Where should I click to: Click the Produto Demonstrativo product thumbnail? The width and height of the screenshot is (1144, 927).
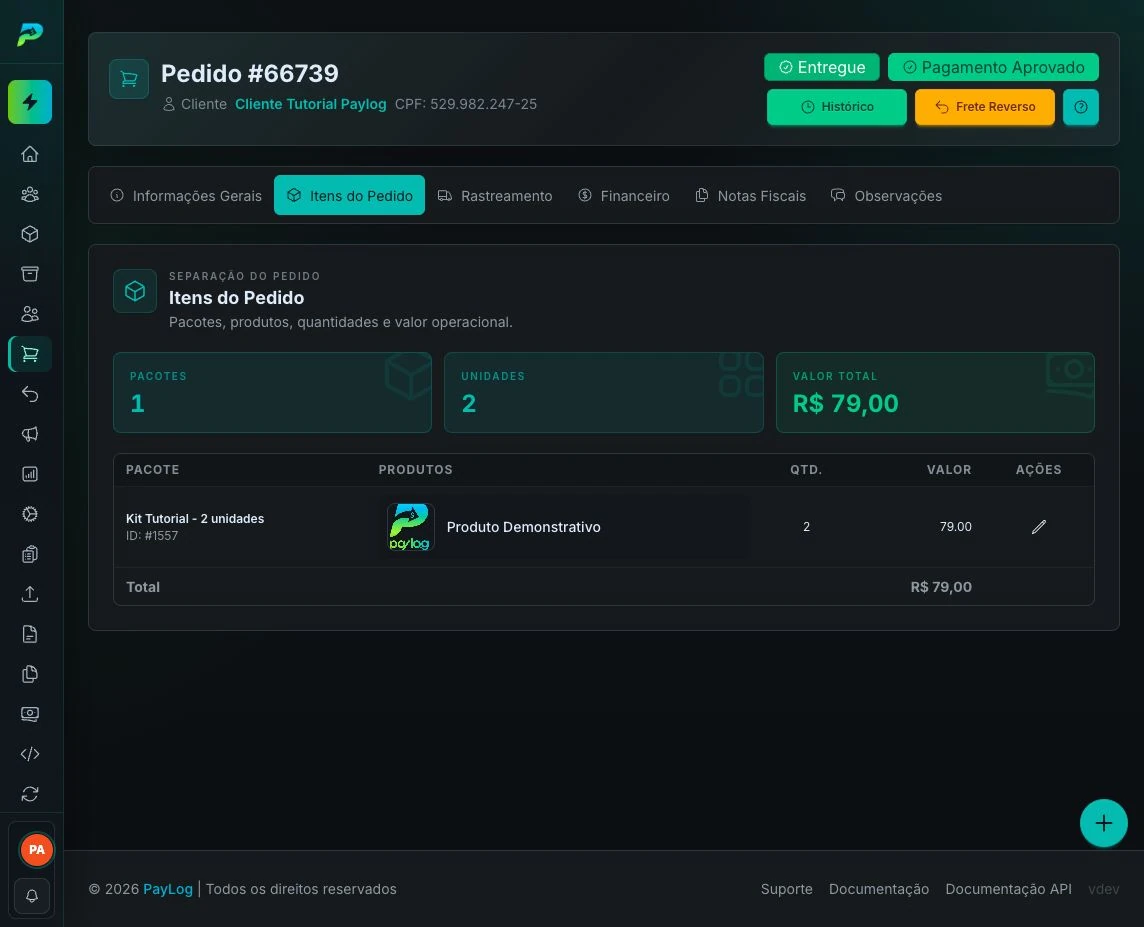point(411,527)
